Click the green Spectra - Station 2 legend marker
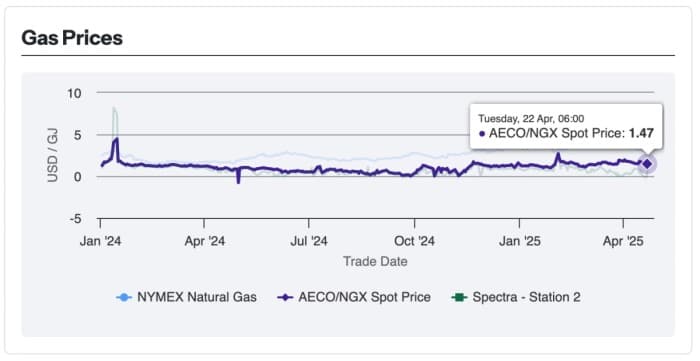Viewport: 700px width, 361px height. [458, 297]
